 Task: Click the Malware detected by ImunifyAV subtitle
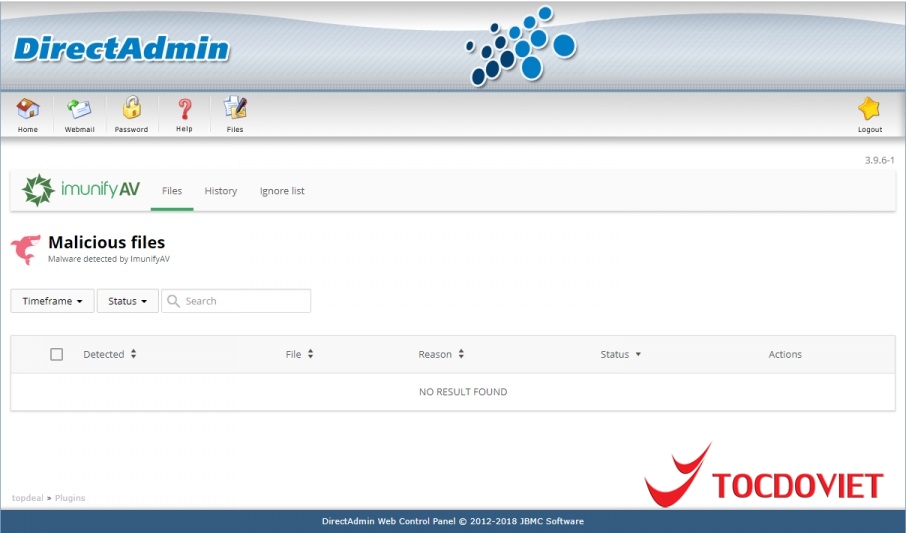pos(109,259)
